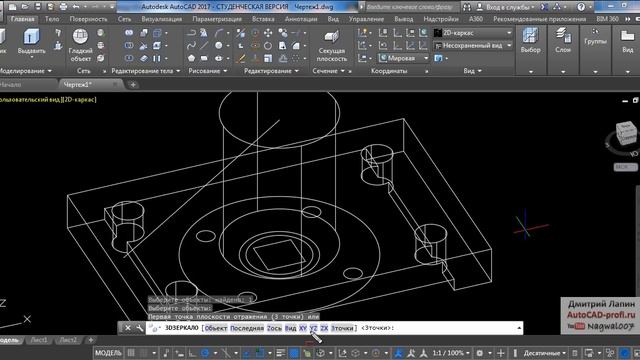The height and width of the screenshot is (360, 640).
Task: Select the polyline draw tool icon
Action: pos(191,33)
